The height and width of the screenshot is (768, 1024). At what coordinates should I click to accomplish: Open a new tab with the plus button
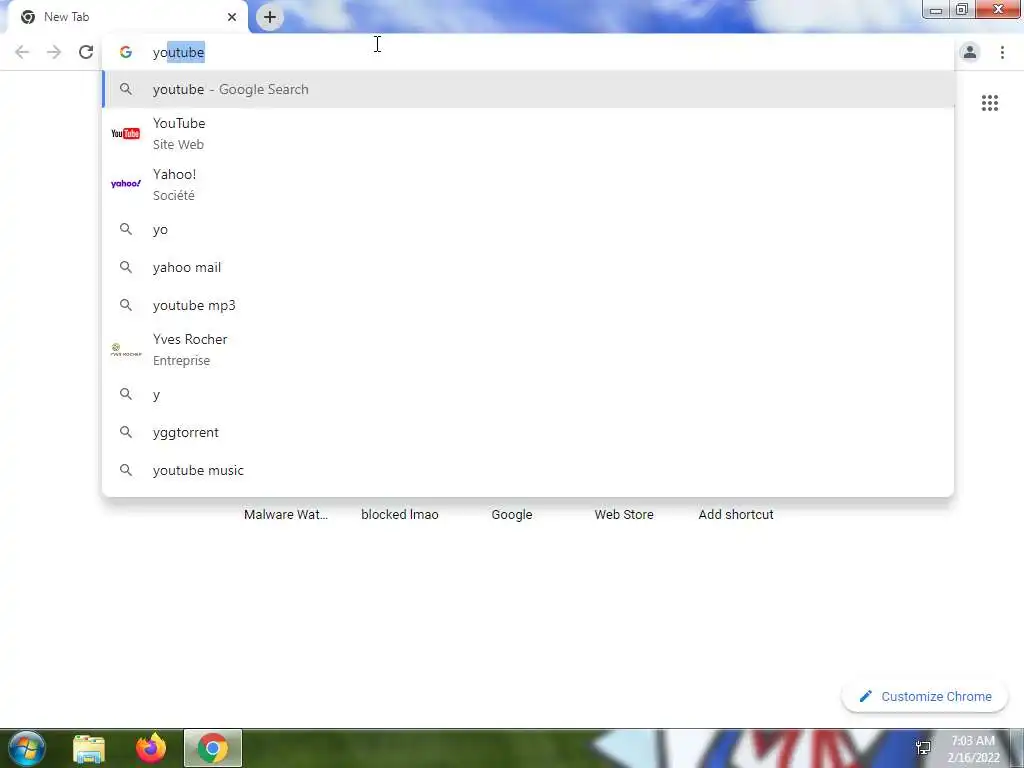pyautogui.click(x=270, y=17)
